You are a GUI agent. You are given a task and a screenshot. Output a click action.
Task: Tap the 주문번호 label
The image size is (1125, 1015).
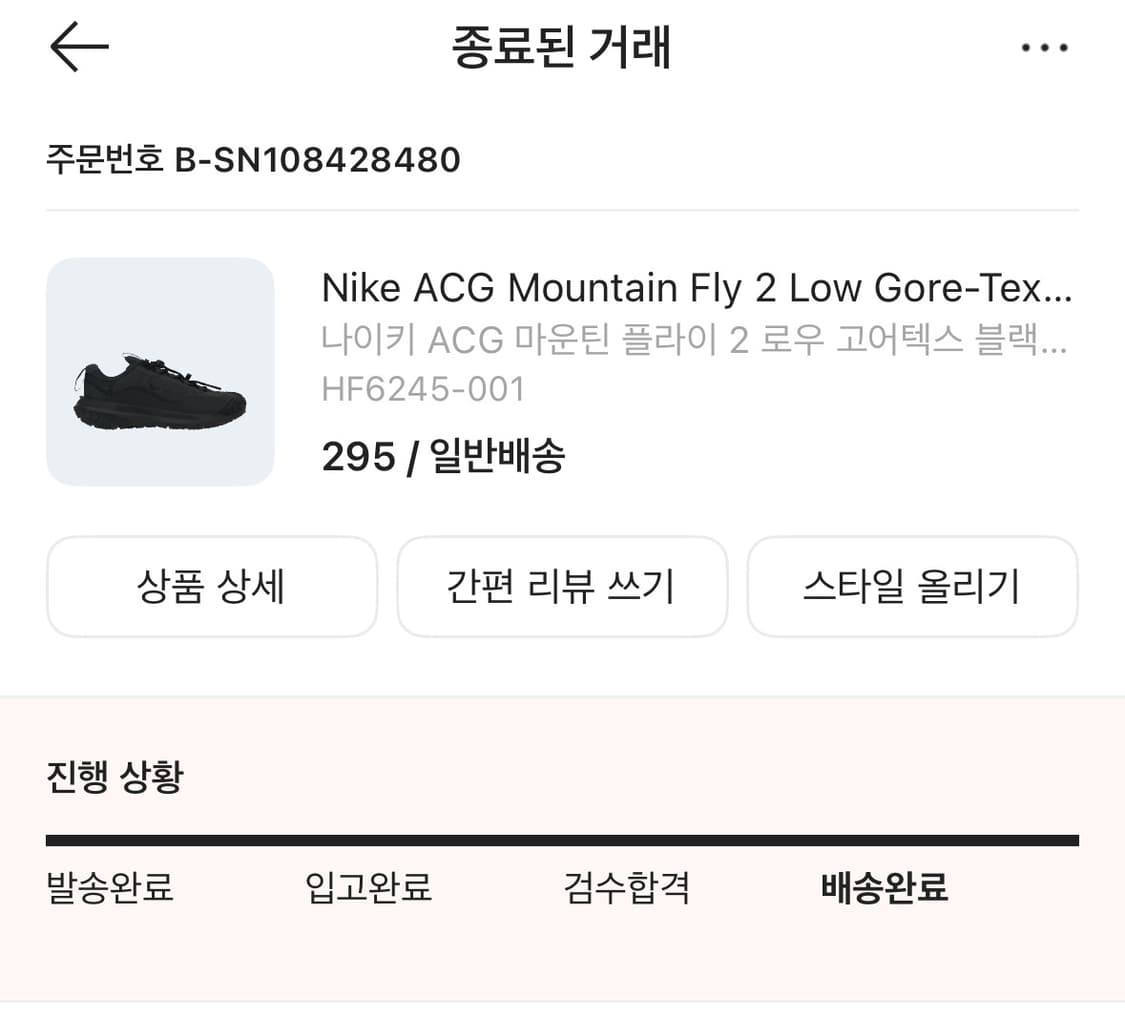coord(104,160)
